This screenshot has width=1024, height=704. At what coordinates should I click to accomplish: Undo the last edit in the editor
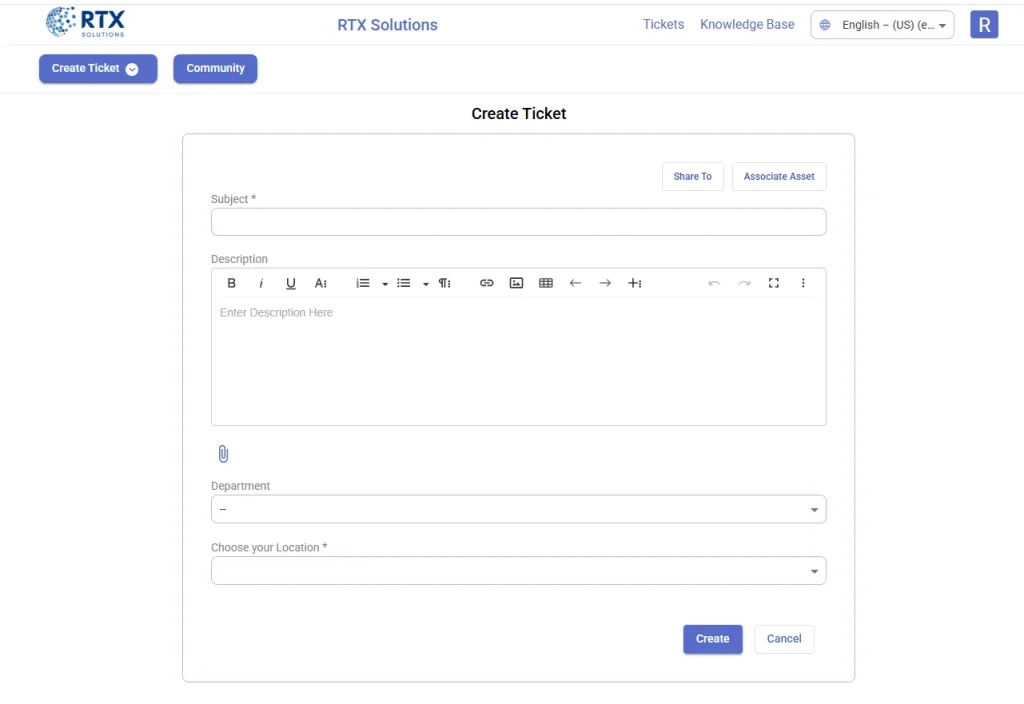tap(714, 283)
